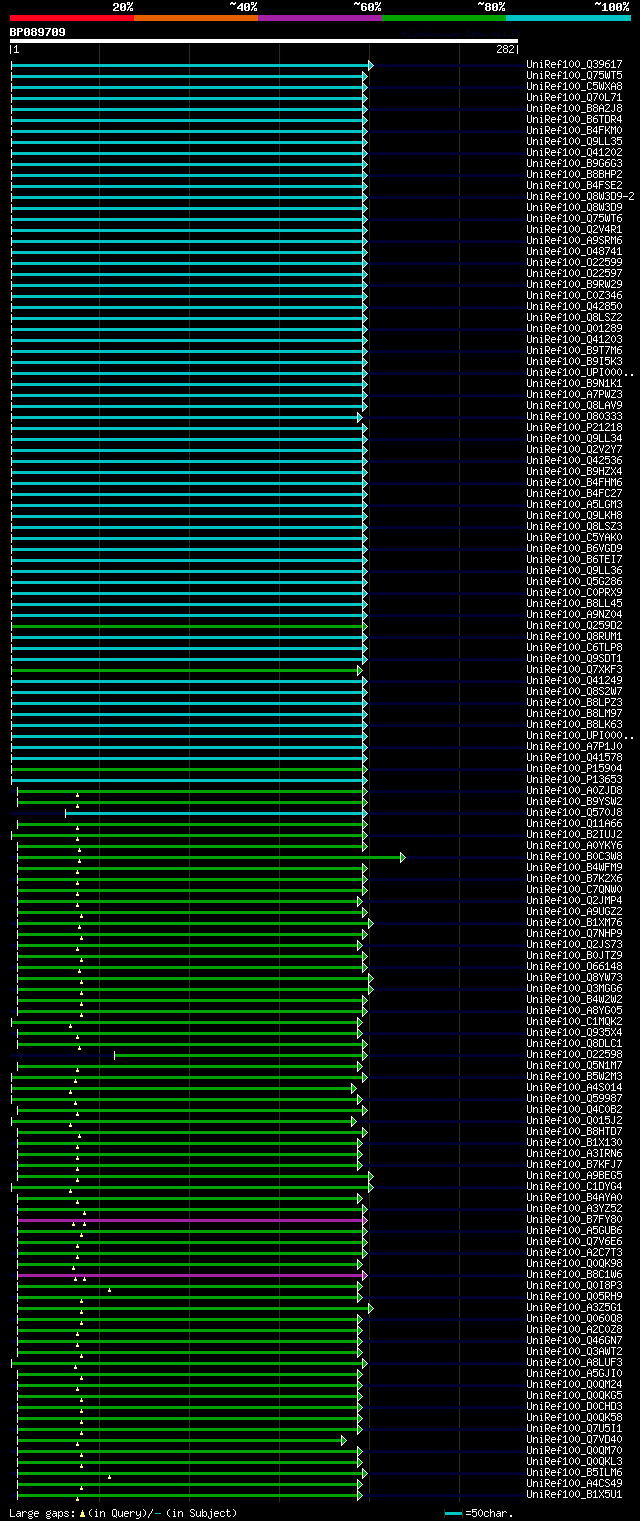Image resolution: width=640 pixels, height=1521 pixels.
Task: Select label UniRef100_C5YAK0
Action: [x=574, y=538]
